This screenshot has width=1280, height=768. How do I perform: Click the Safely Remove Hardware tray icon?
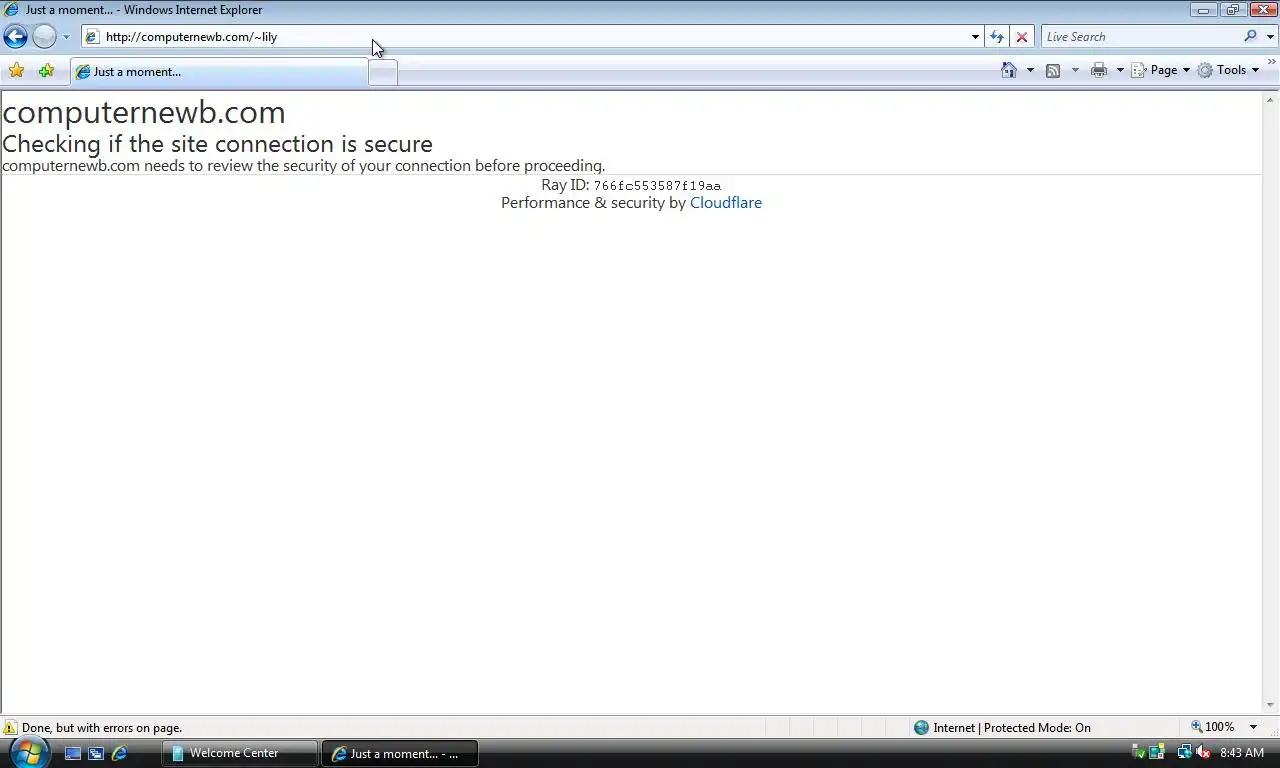tap(1139, 752)
